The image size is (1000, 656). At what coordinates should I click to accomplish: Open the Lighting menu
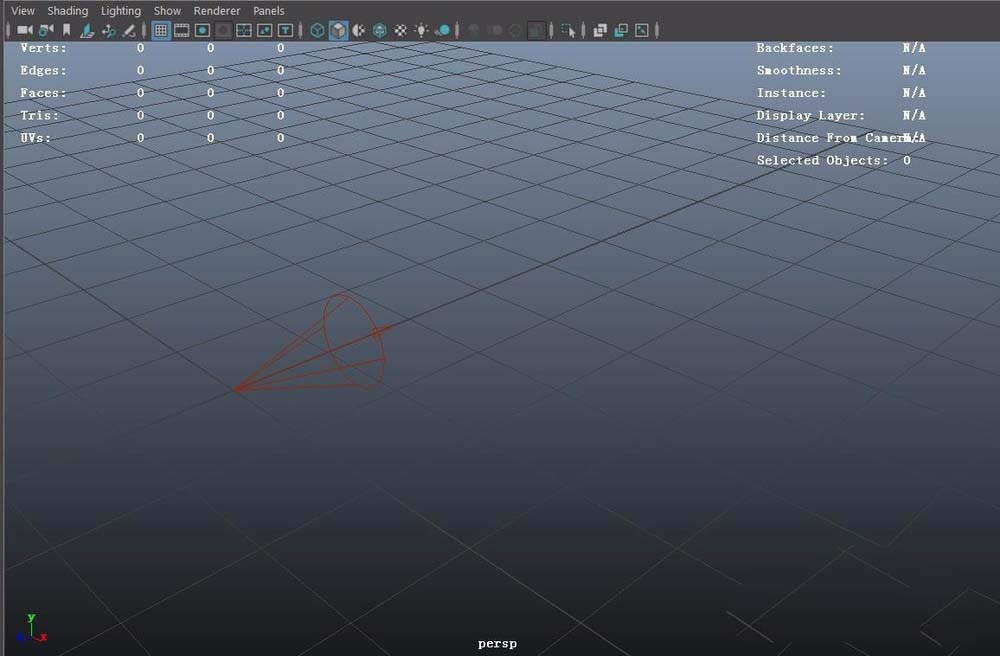(121, 11)
